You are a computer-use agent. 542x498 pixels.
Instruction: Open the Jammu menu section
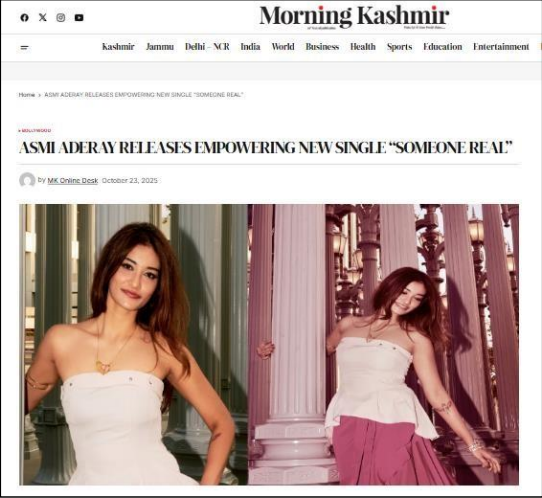[160, 47]
